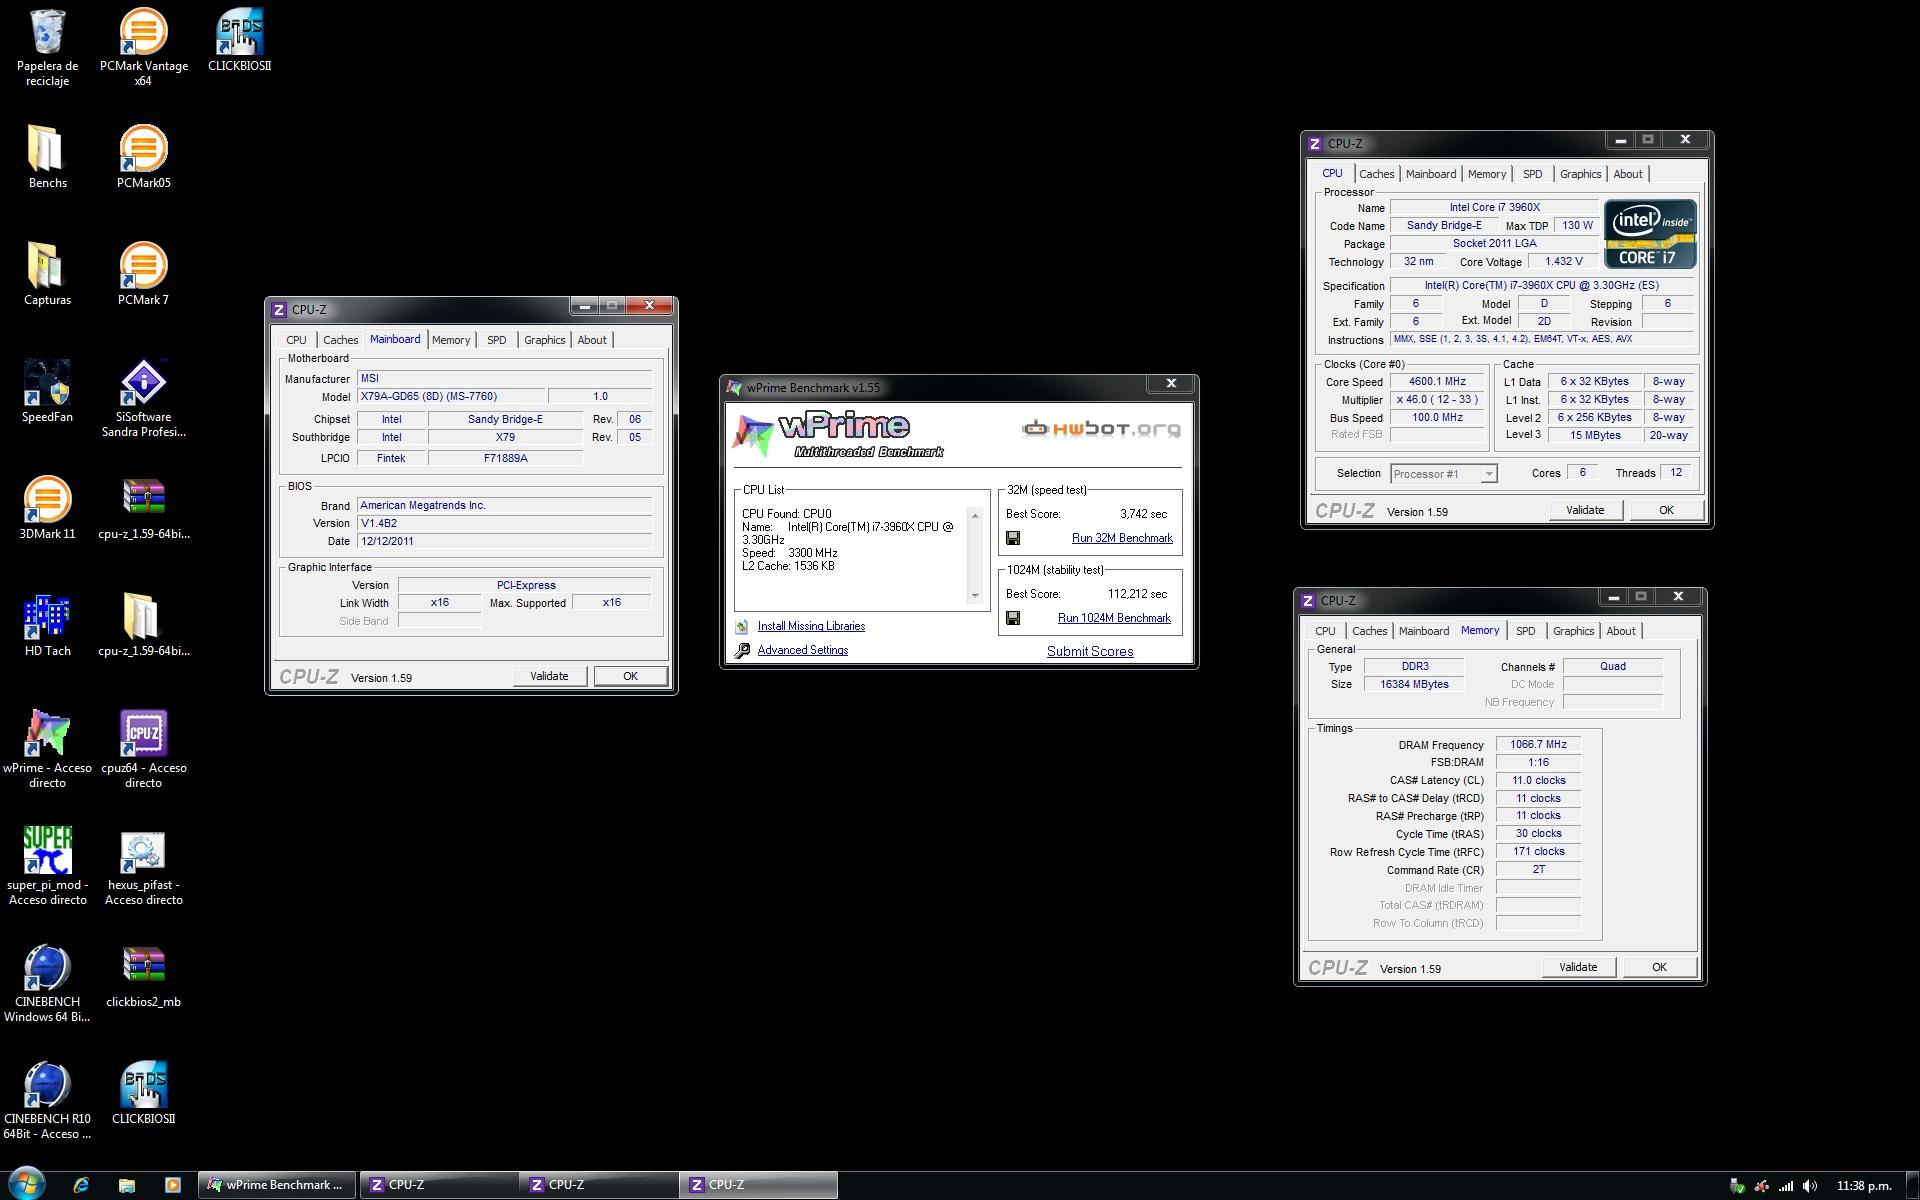The height and width of the screenshot is (1200, 1920).
Task: Open the Processor #1 selection dropdown
Action: click(x=1444, y=474)
